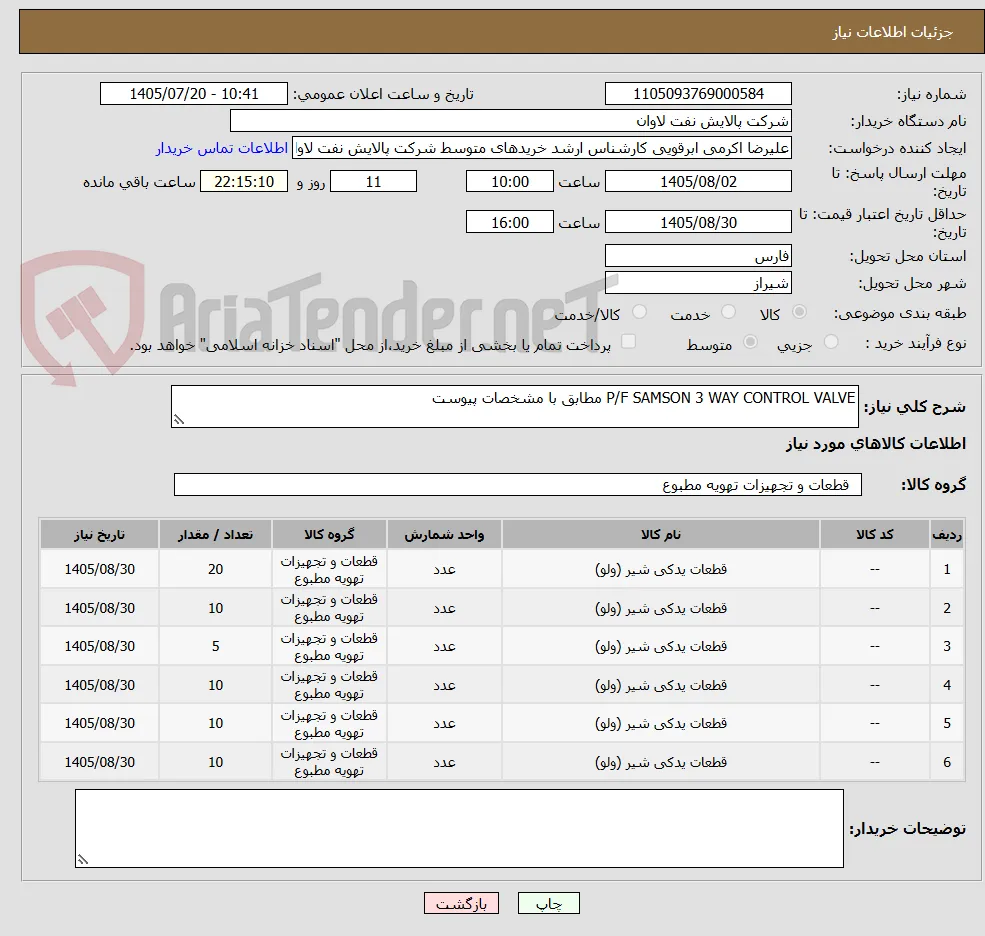This screenshot has height=936, width=985.
Task: Click item name in row 6
Action: point(661,762)
